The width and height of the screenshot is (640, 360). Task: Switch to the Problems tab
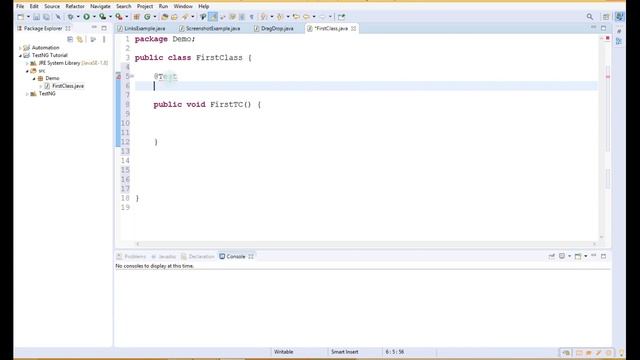[131, 256]
